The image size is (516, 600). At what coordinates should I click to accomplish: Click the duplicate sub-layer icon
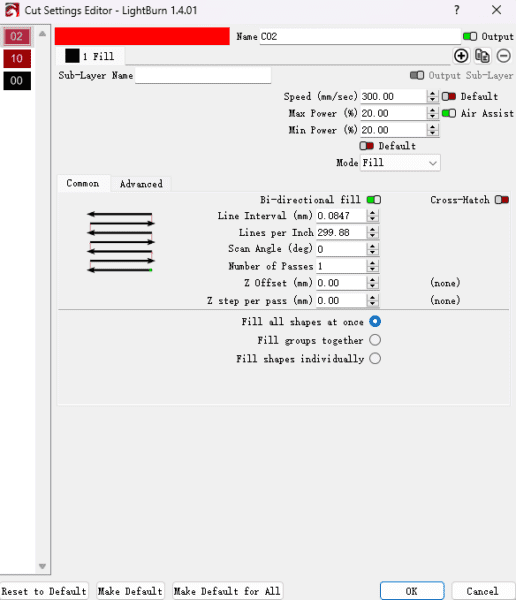(482, 56)
